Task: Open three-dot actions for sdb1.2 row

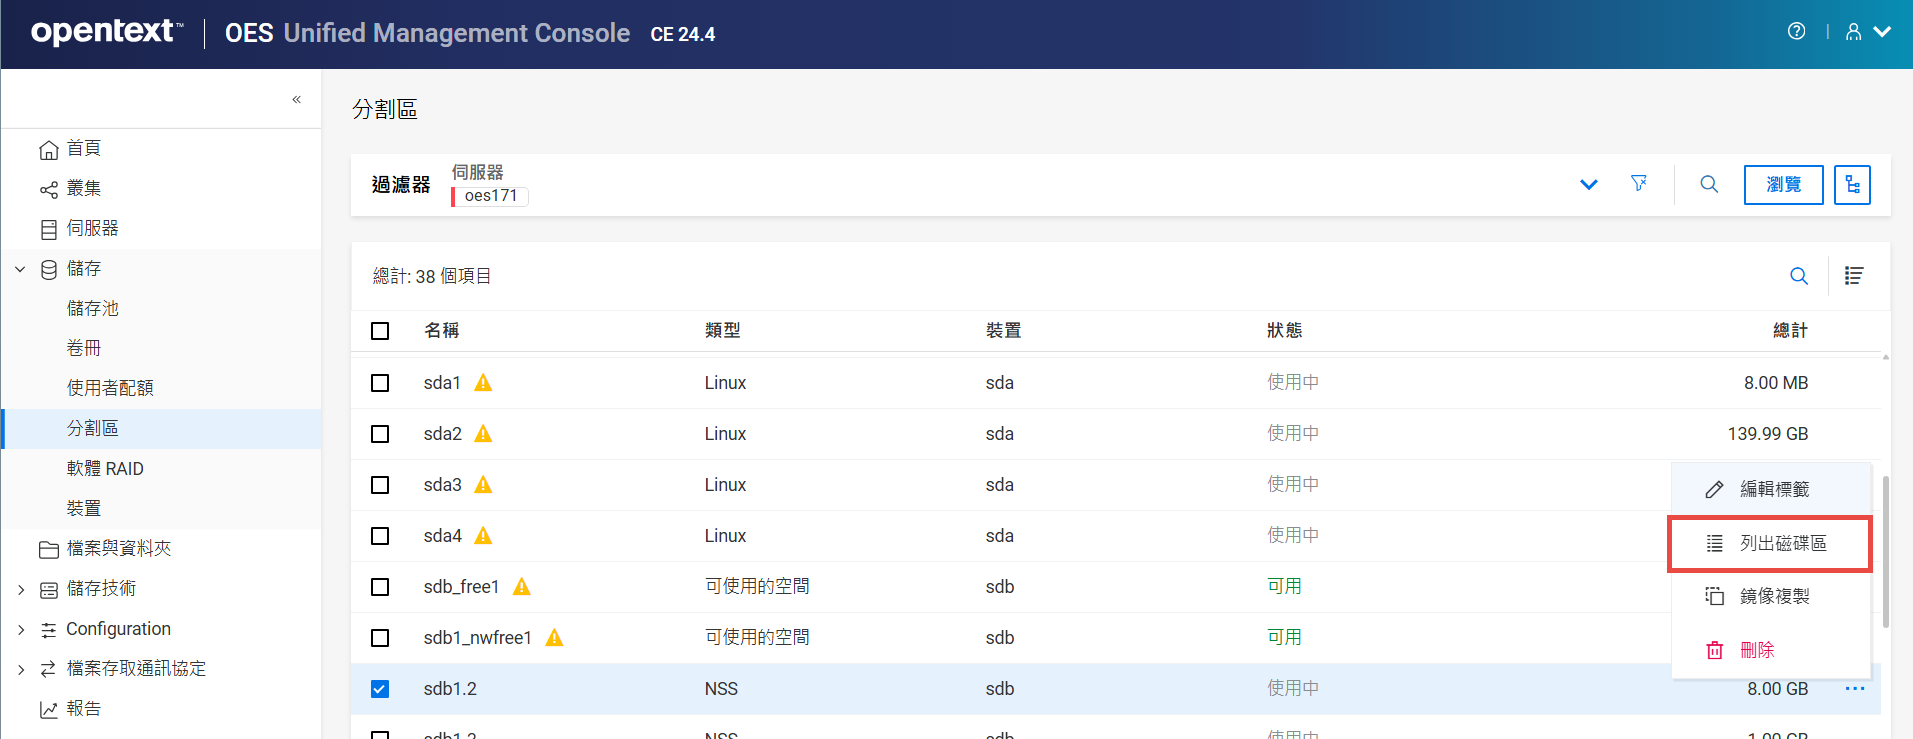Action: tap(1855, 689)
